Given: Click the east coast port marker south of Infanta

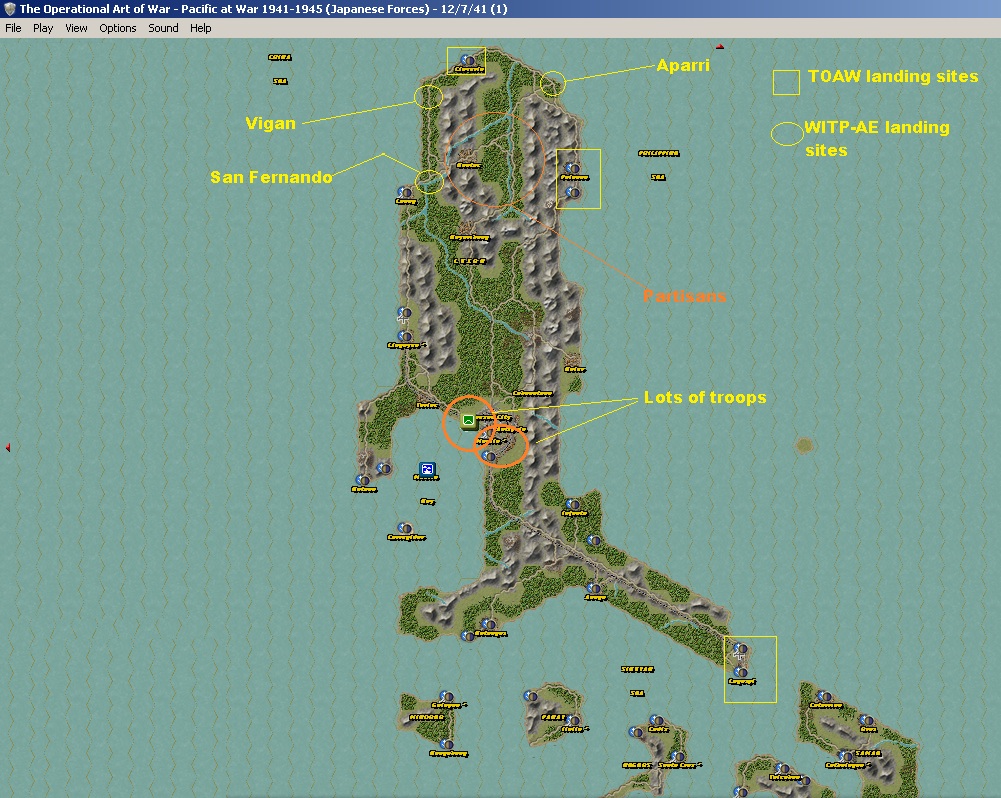Looking at the screenshot, I should [594, 541].
